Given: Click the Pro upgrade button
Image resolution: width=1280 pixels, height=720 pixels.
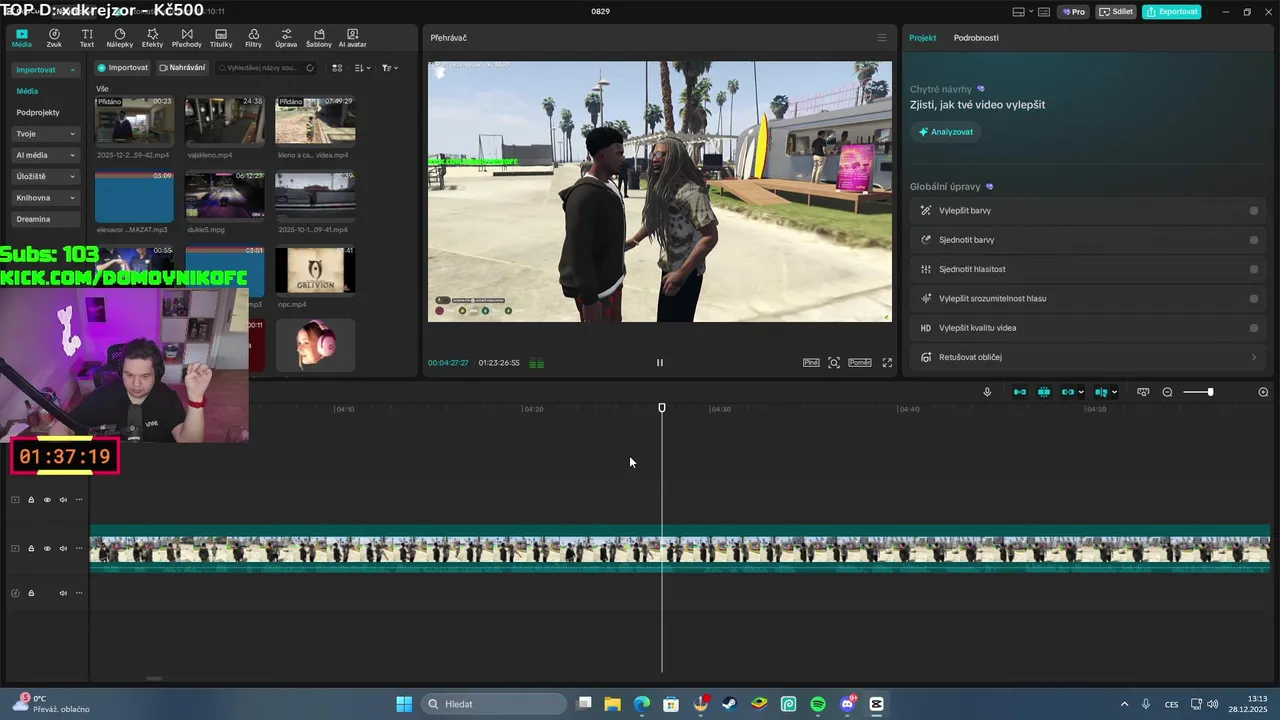Looking at the screenshot, I should point(1074,12).
